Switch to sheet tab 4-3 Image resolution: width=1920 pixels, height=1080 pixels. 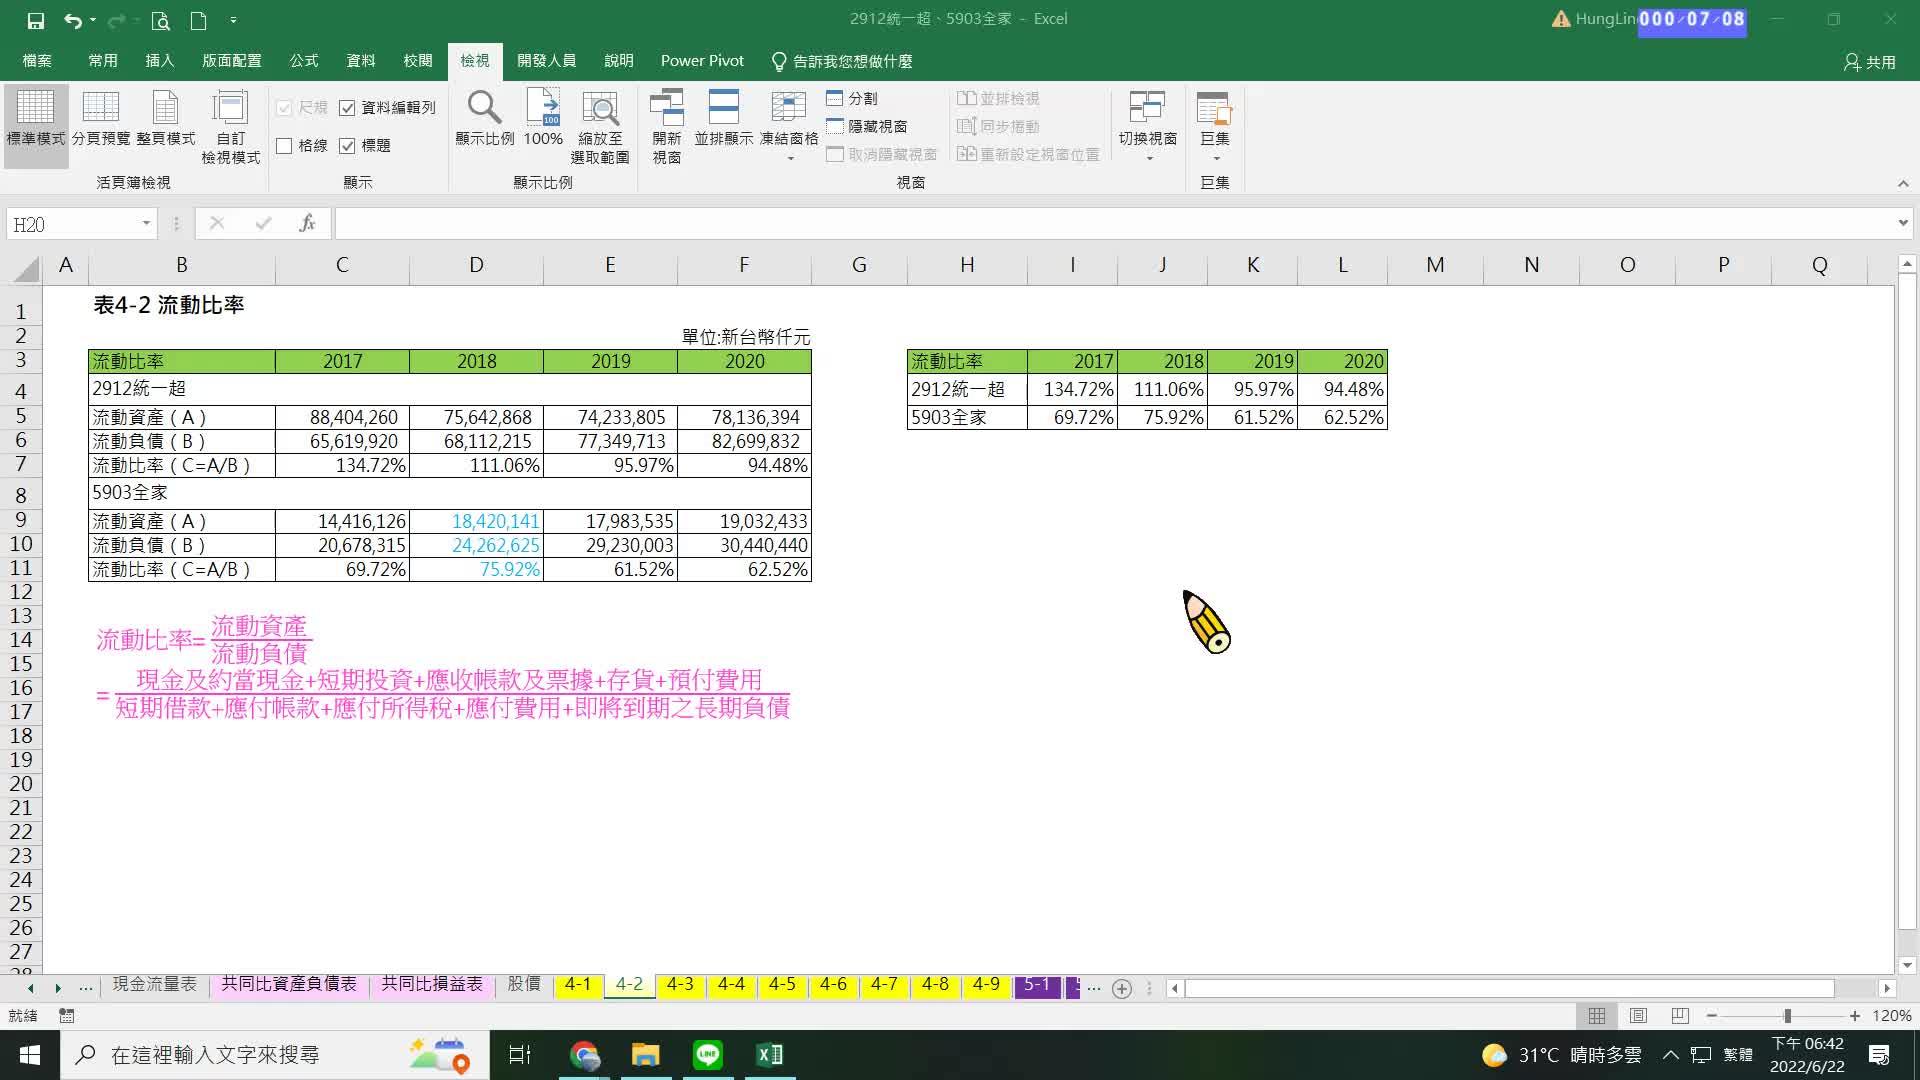[x=680, y=985]
